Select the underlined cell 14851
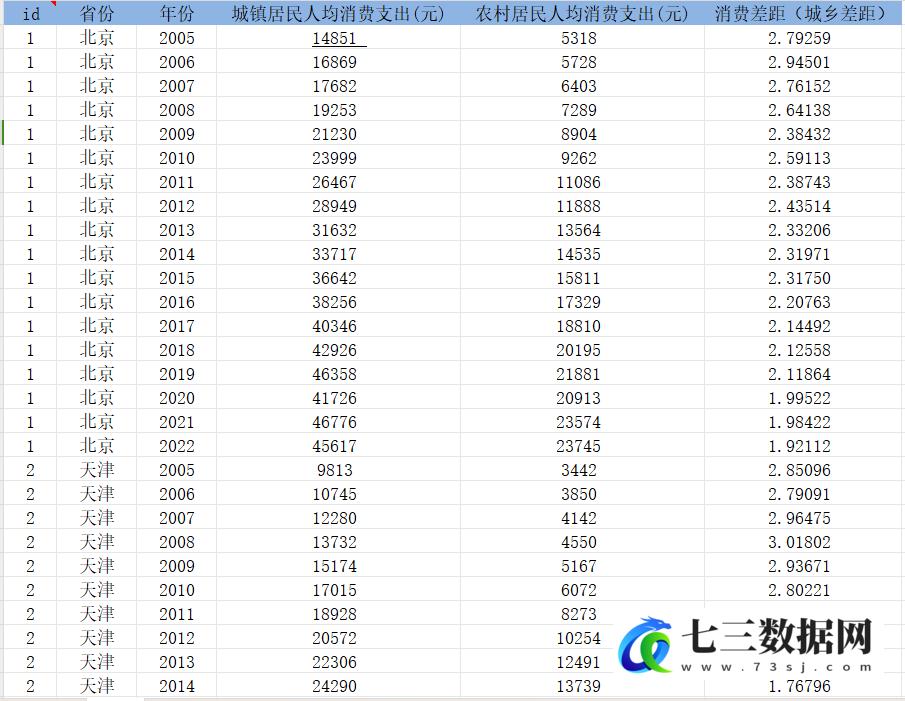Screen dimensions: 905x701 pyautogui.click(x=338, y=38)
